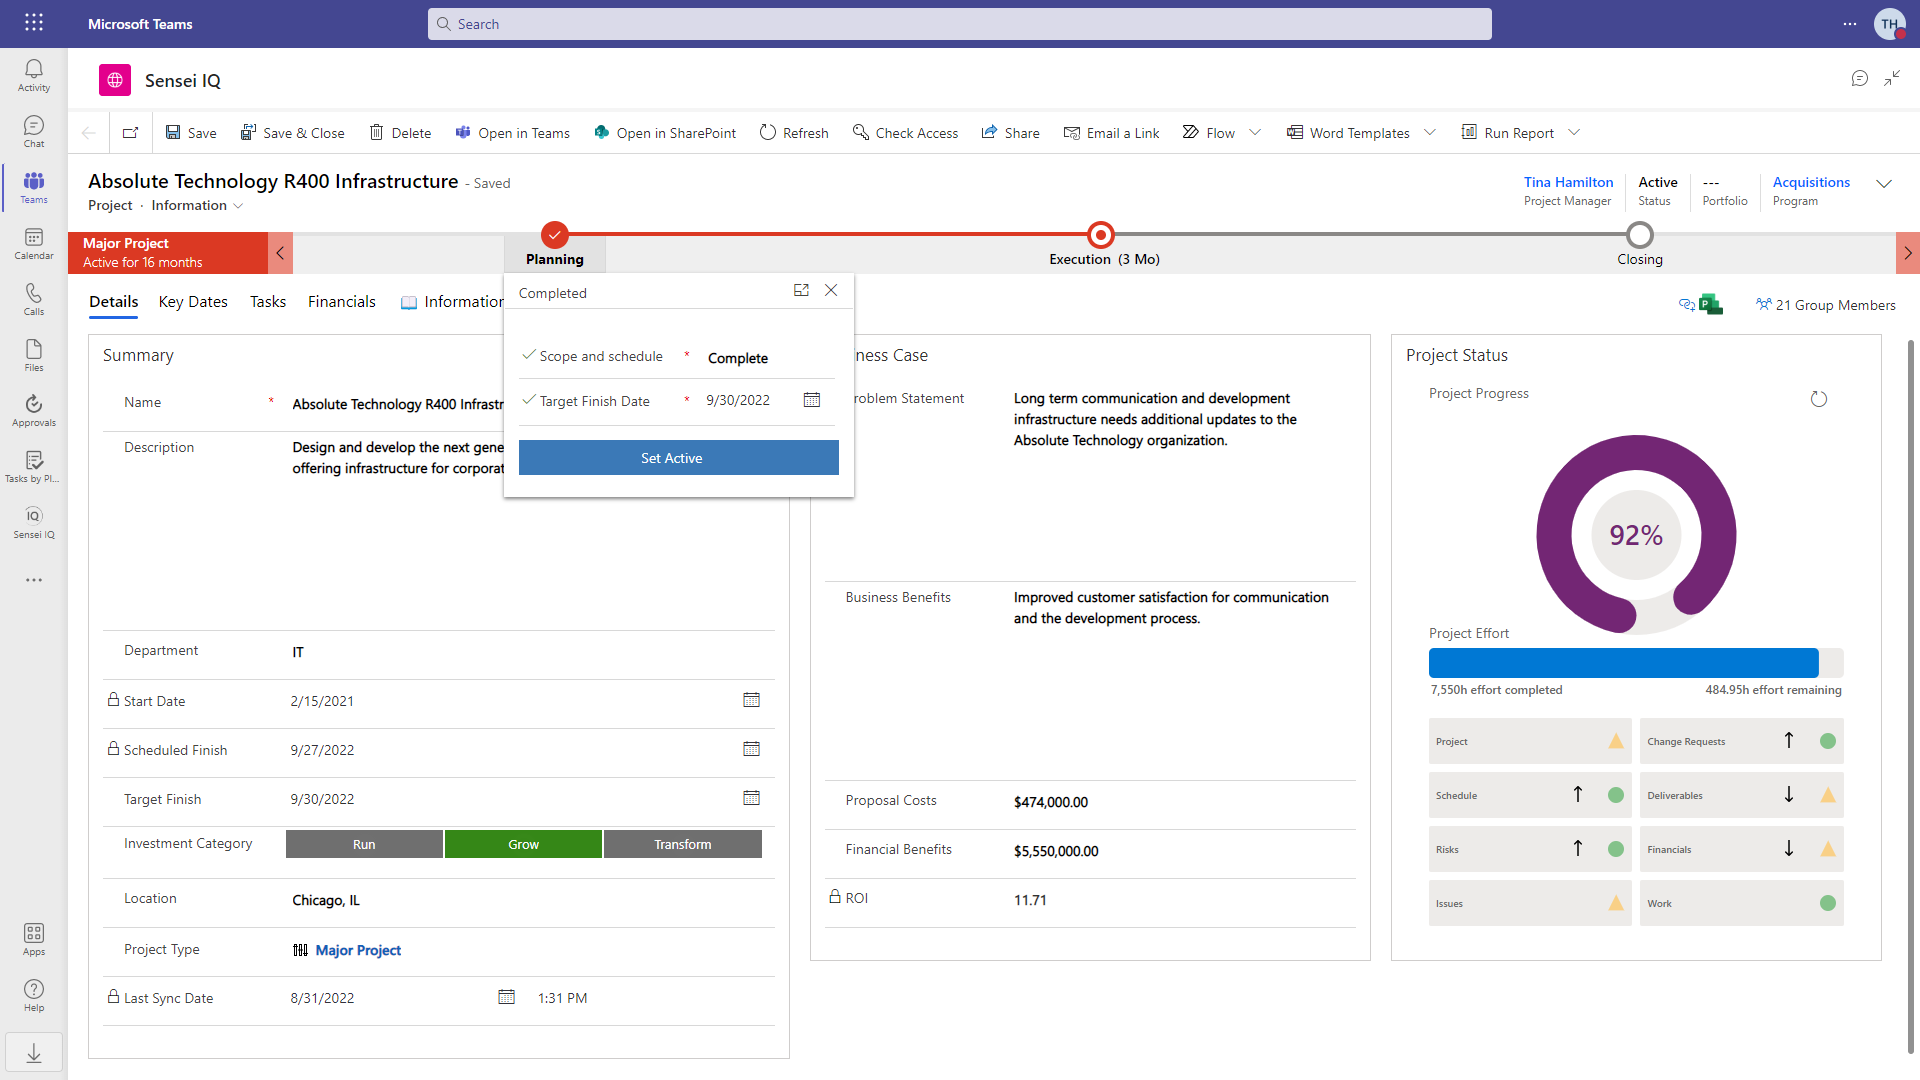Collapse the tab with the exit full screen icon
This screenshot has height=1080, width=1920.
click(1892, 78)
